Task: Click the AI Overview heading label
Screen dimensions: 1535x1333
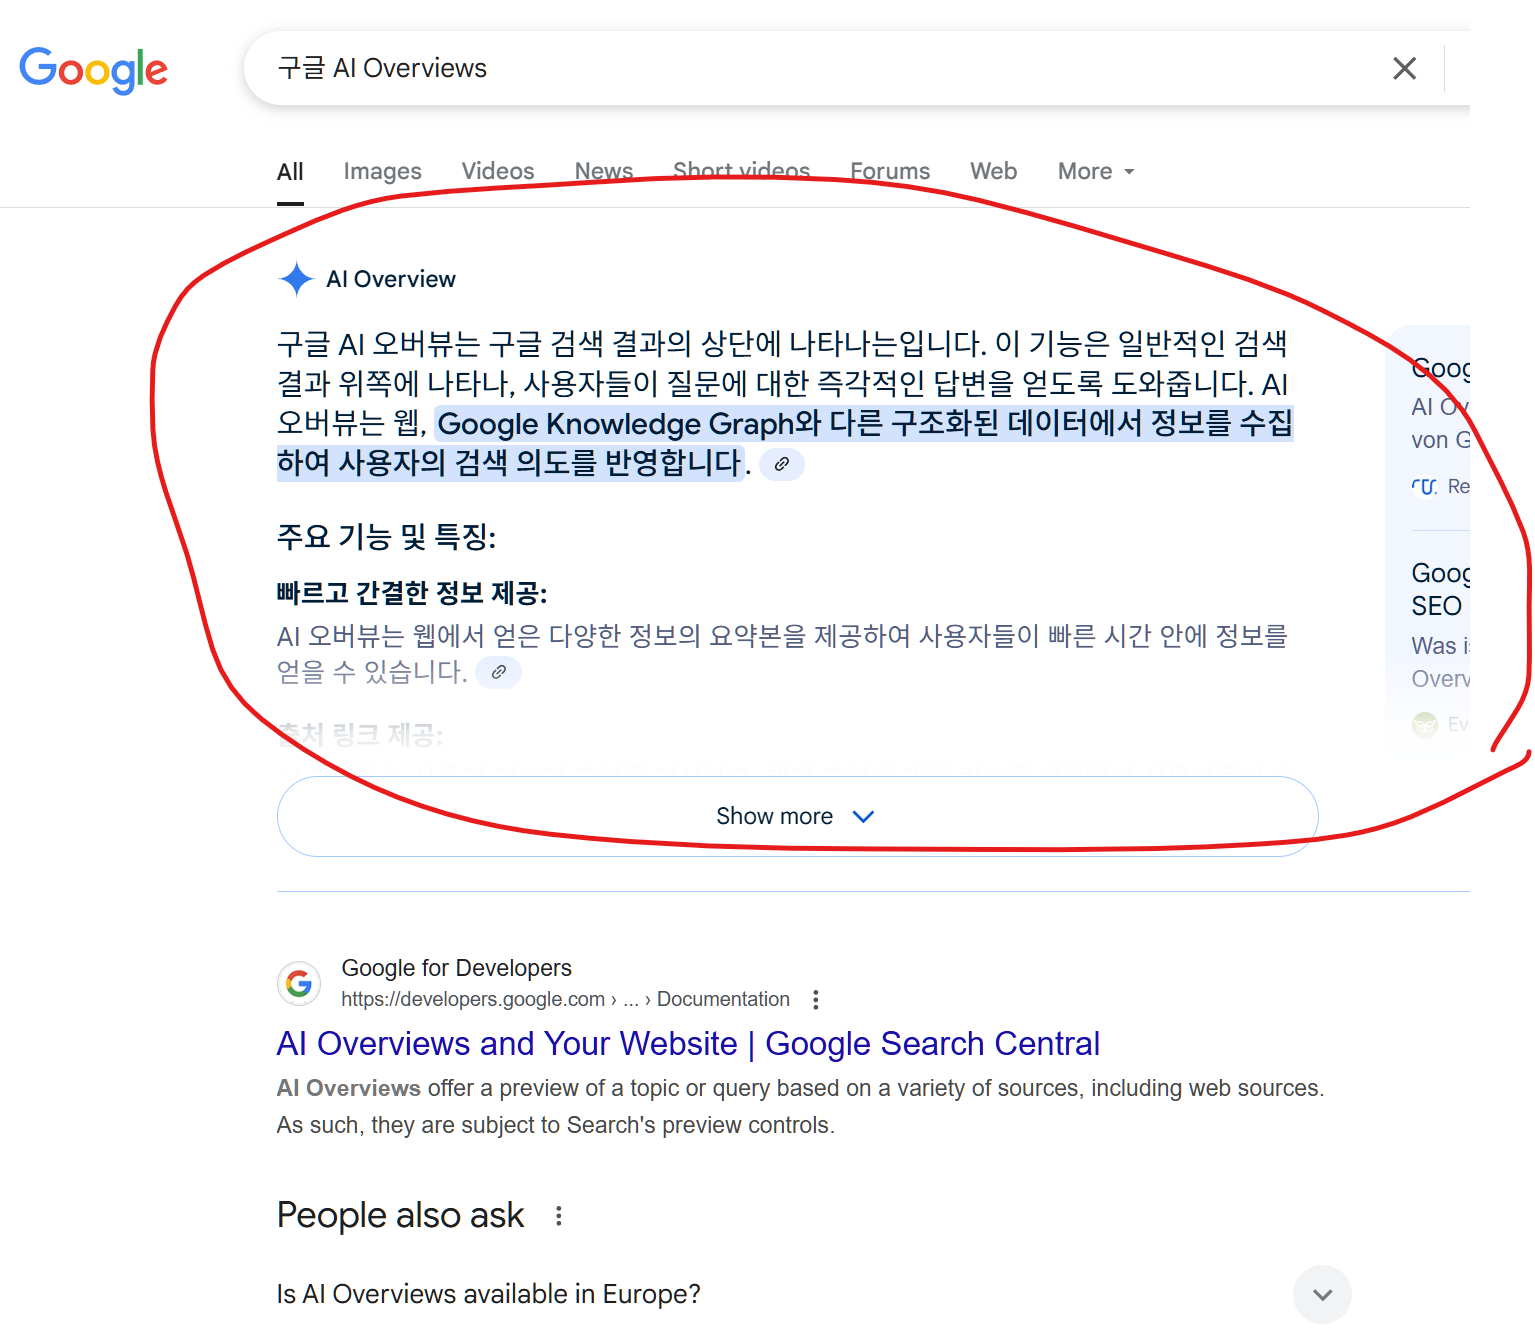Action: 391,279
